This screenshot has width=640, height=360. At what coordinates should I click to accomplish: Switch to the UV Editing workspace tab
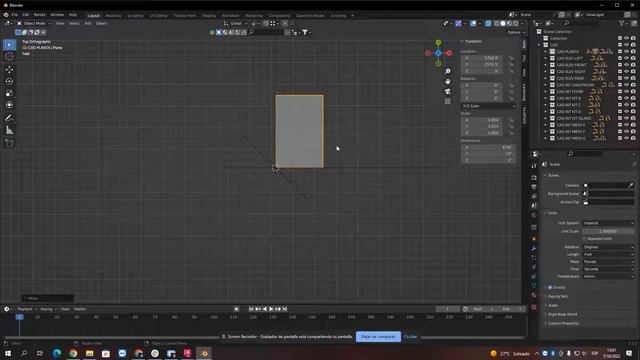158,16
